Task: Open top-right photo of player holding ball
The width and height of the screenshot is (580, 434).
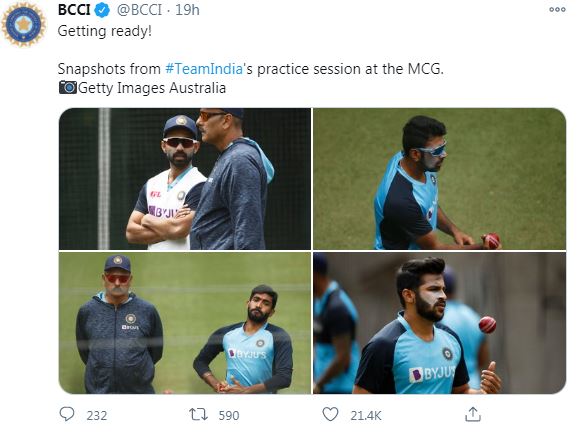Action: (439, 179)
